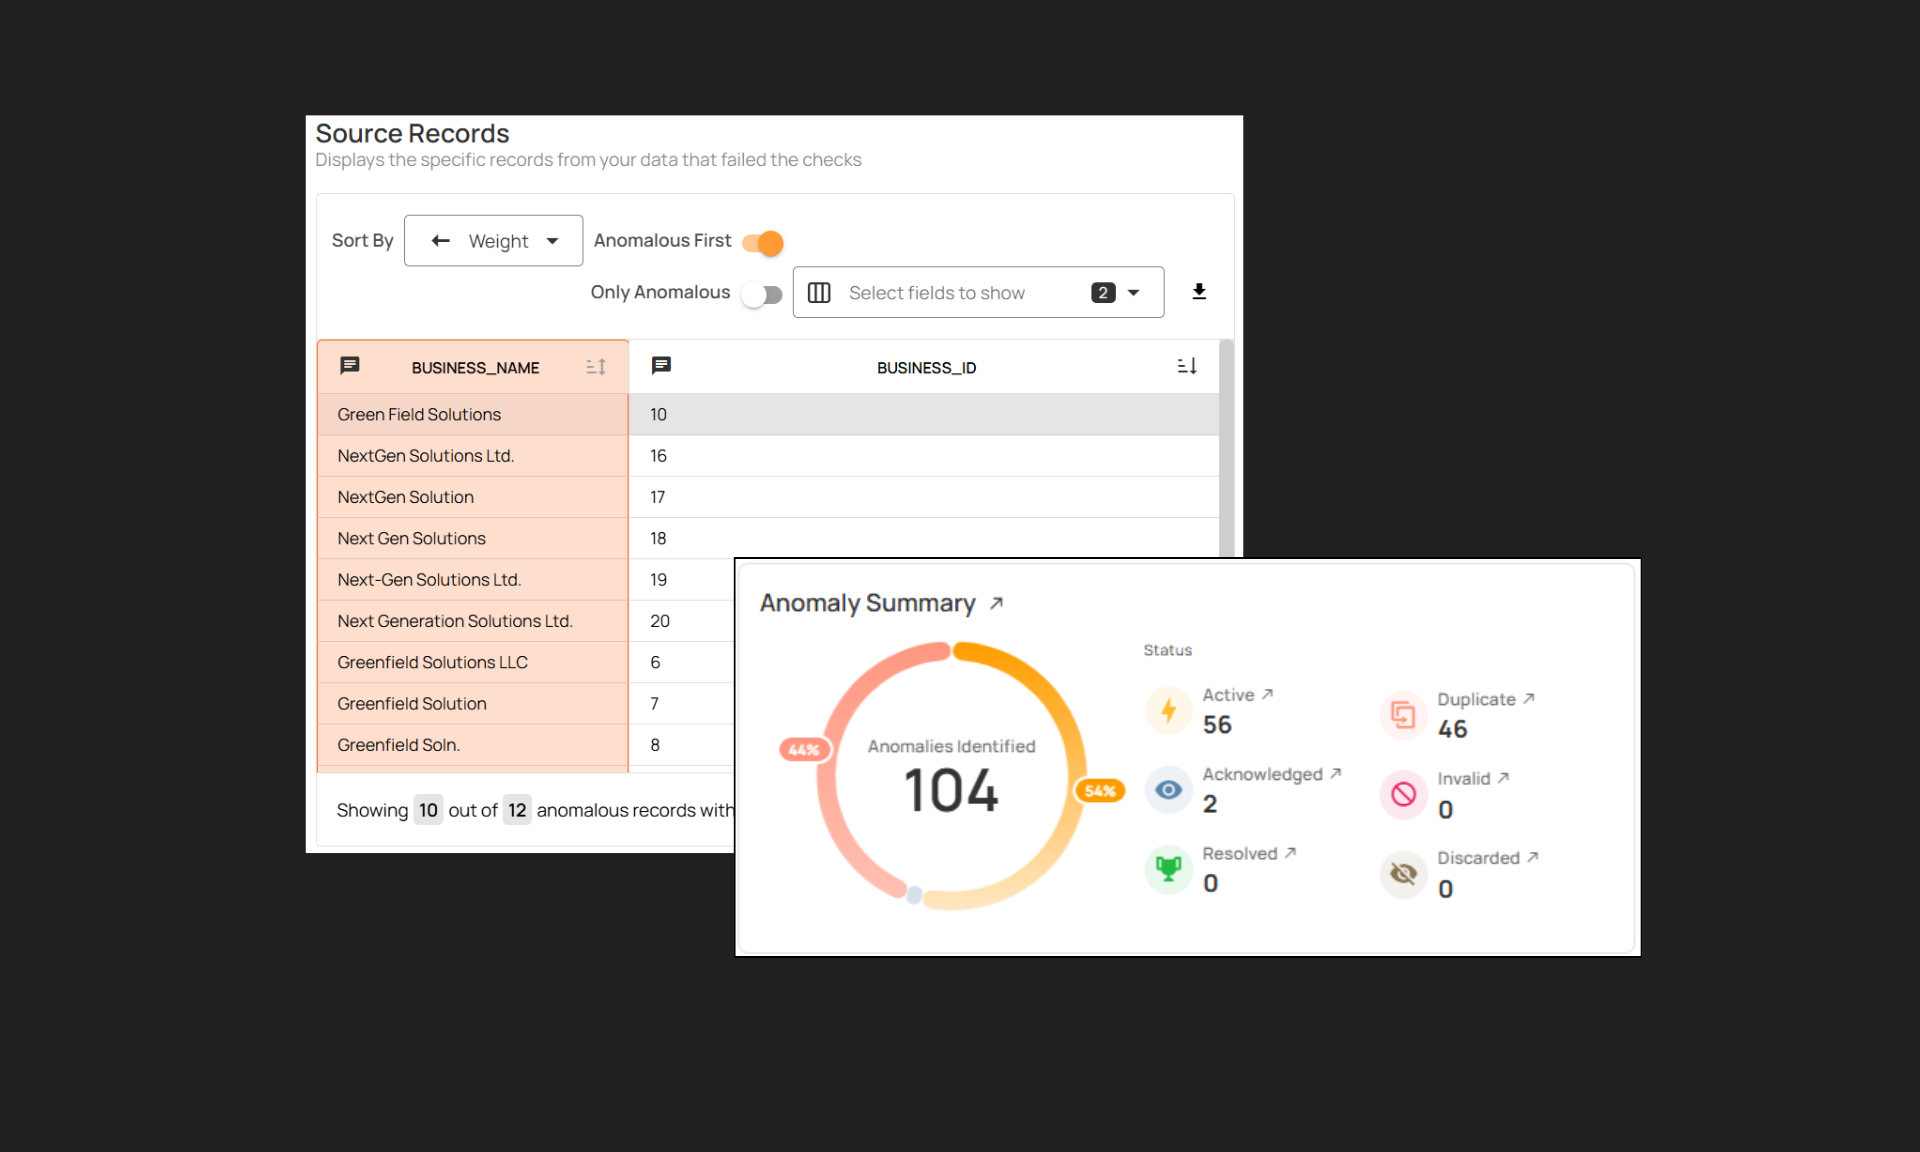Enable the Only Anomalous toggle
The height and width of the screenshot is (1152, 1920).
762,293
